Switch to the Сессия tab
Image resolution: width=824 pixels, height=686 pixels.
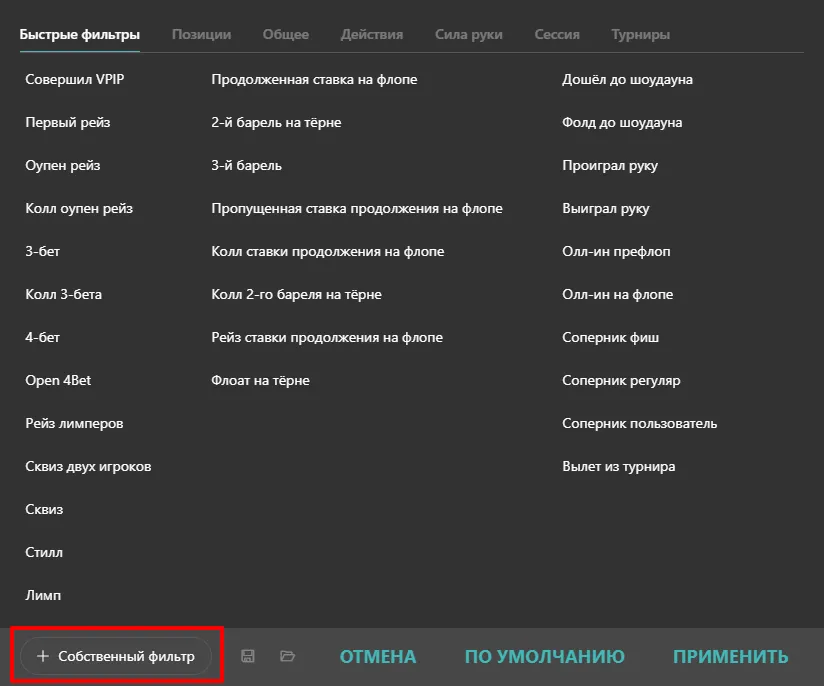(x=556, y=34)
